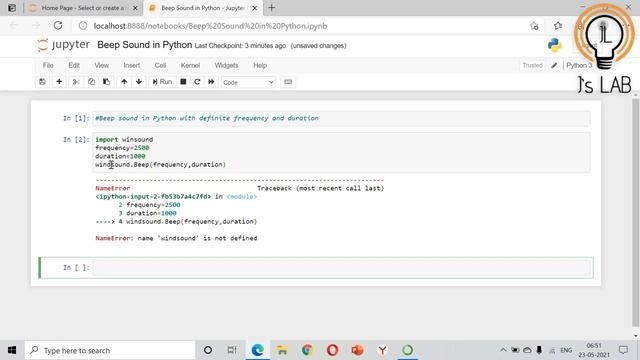Restart the kernel icon
The image size is (640, 360).
[197, 82]
